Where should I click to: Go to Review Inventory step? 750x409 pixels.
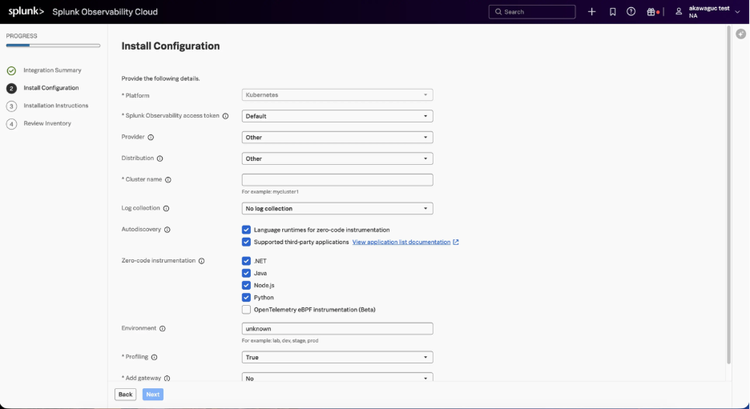47,123
